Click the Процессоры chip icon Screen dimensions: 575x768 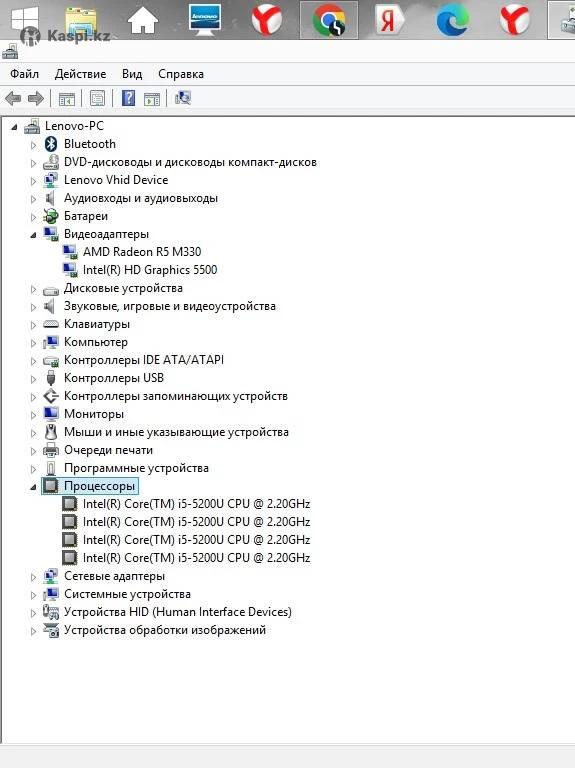(x=50, y=486)
